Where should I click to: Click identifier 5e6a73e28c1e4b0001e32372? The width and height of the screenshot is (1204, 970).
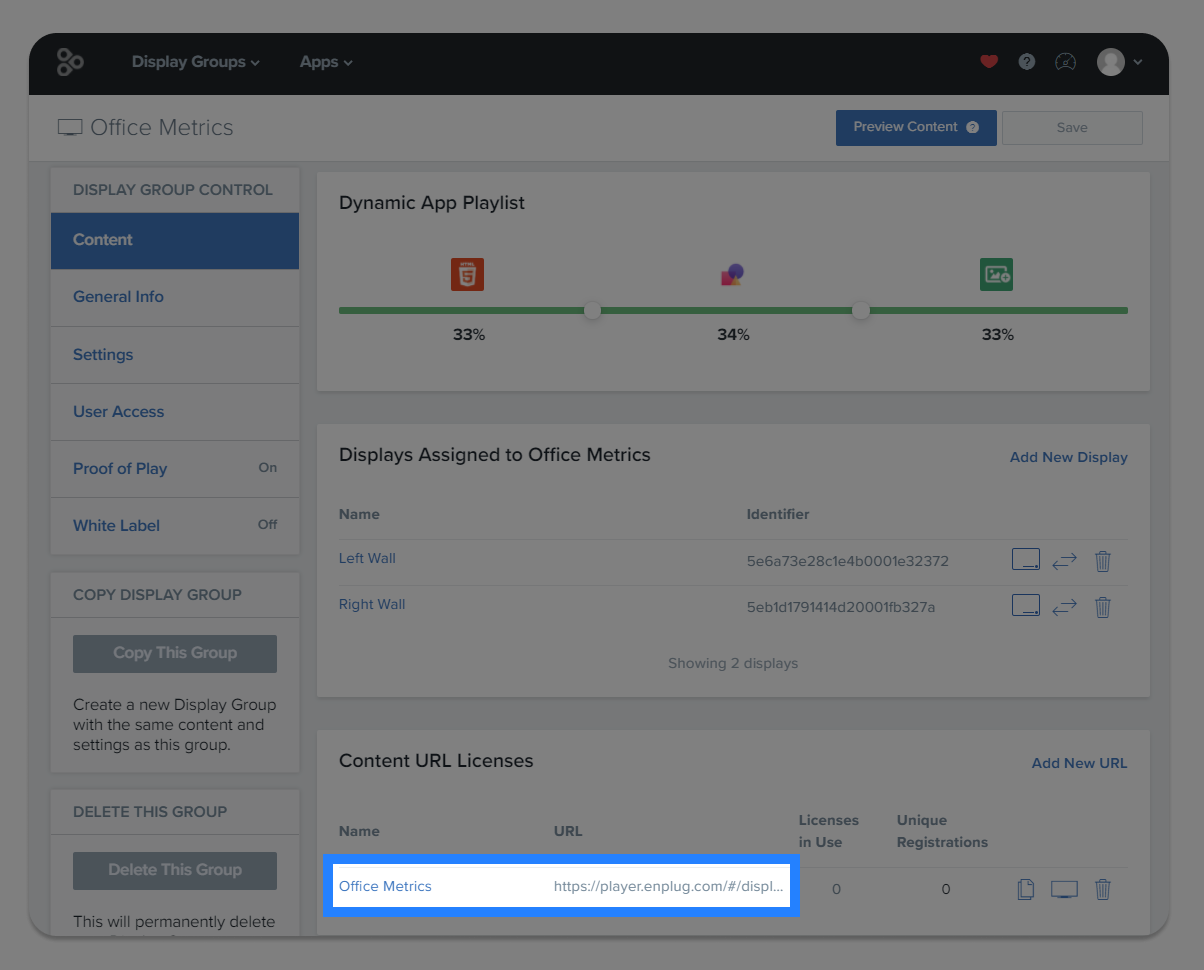pyautogui.click(x=848, y=561)
